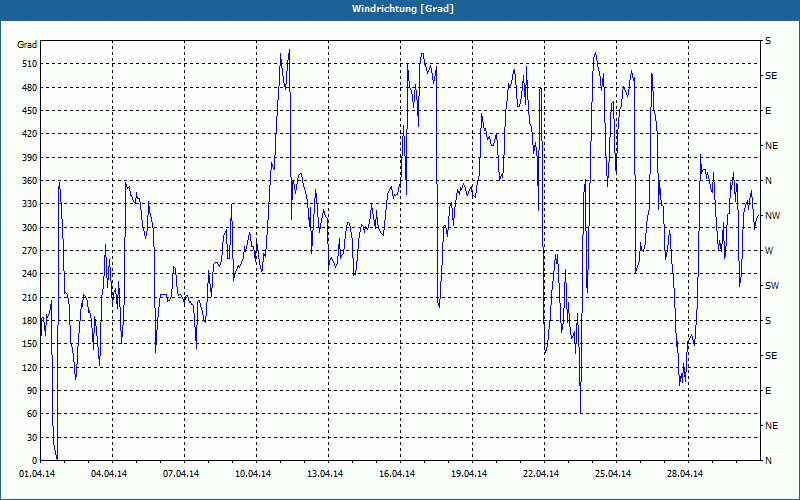Image resolution: width=800 pixels, height=500 pixels.
Task: Click the 13.04.14 date label
Action: click(x=325, y=474)
